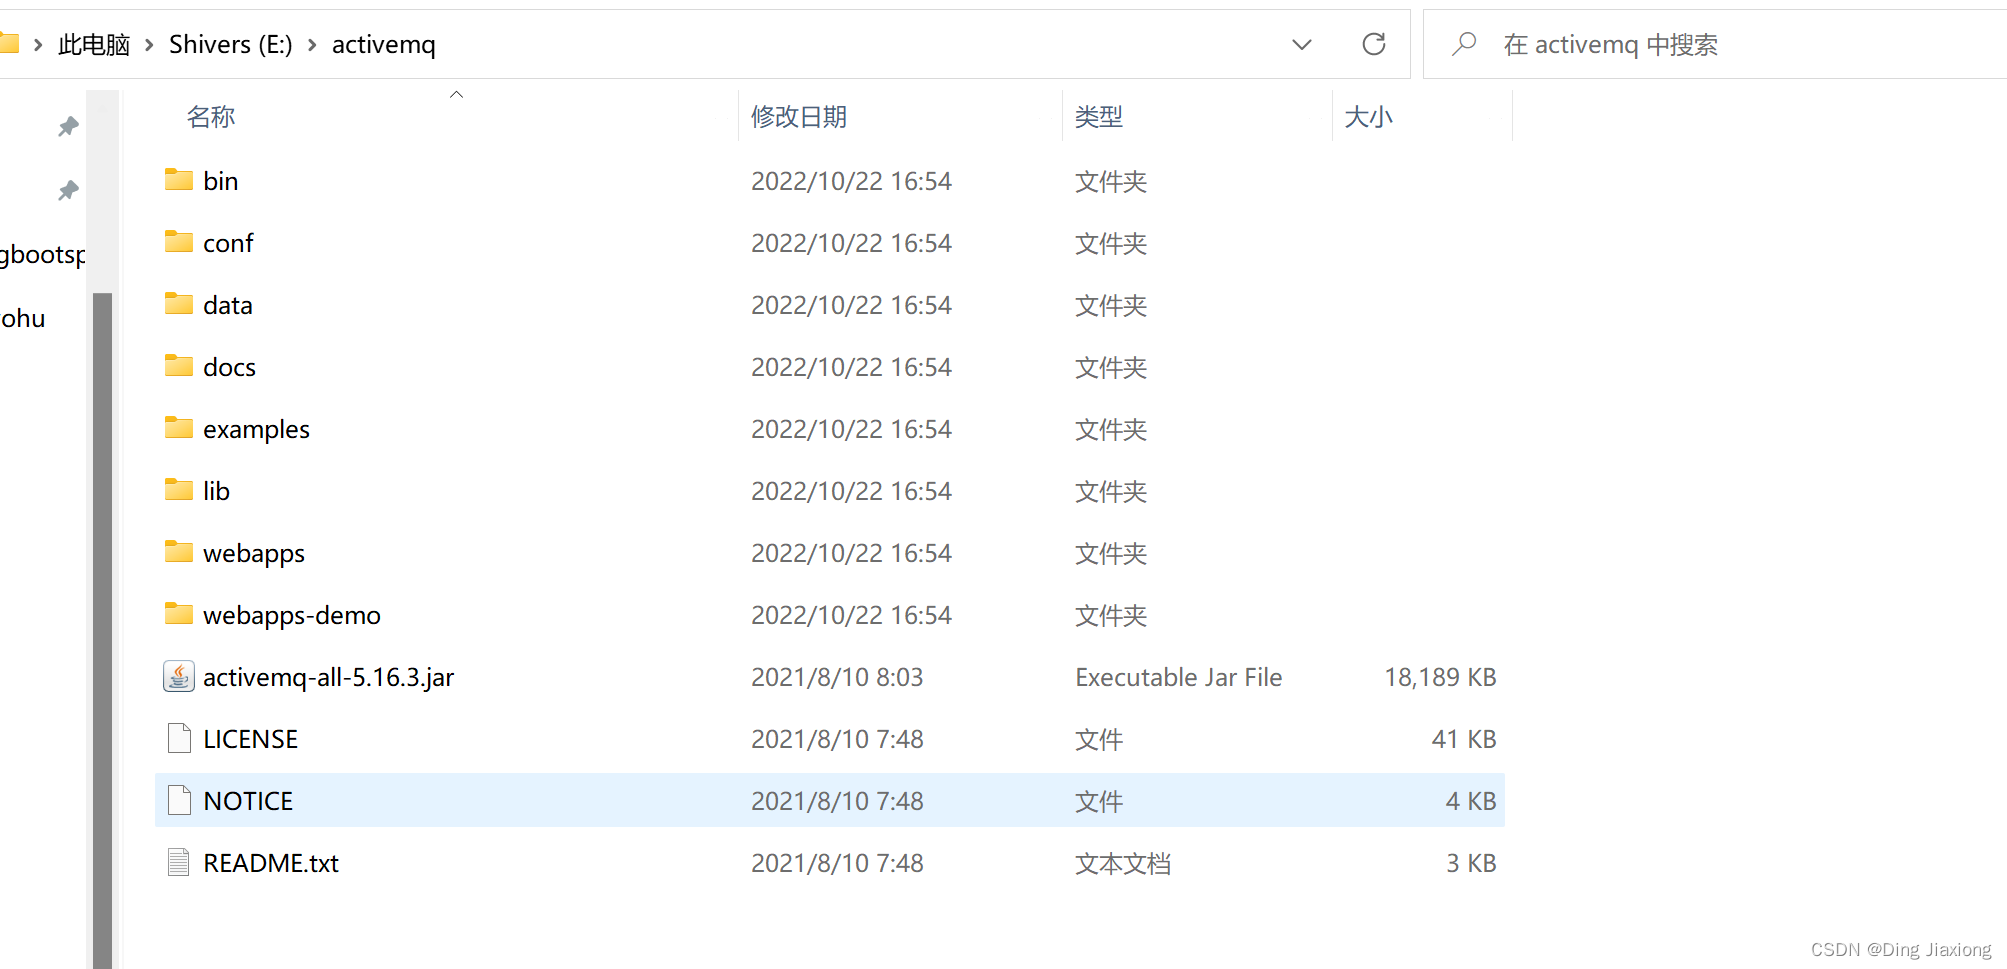This screenshot has height=969, width=2007.
Task: Click the docs folder icon
Action: point(179,366)
